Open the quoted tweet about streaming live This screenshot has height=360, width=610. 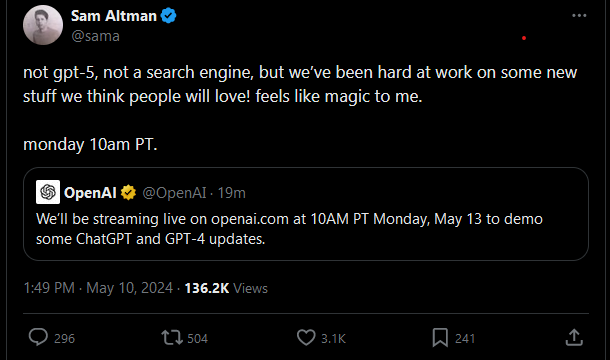[x=306, y=214]
